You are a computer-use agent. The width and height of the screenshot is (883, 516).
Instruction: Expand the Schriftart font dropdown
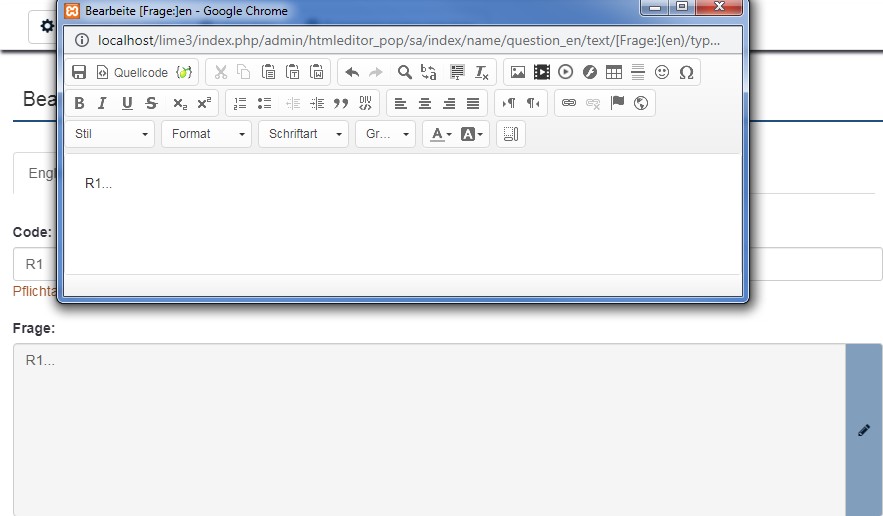tap(303, 134)
